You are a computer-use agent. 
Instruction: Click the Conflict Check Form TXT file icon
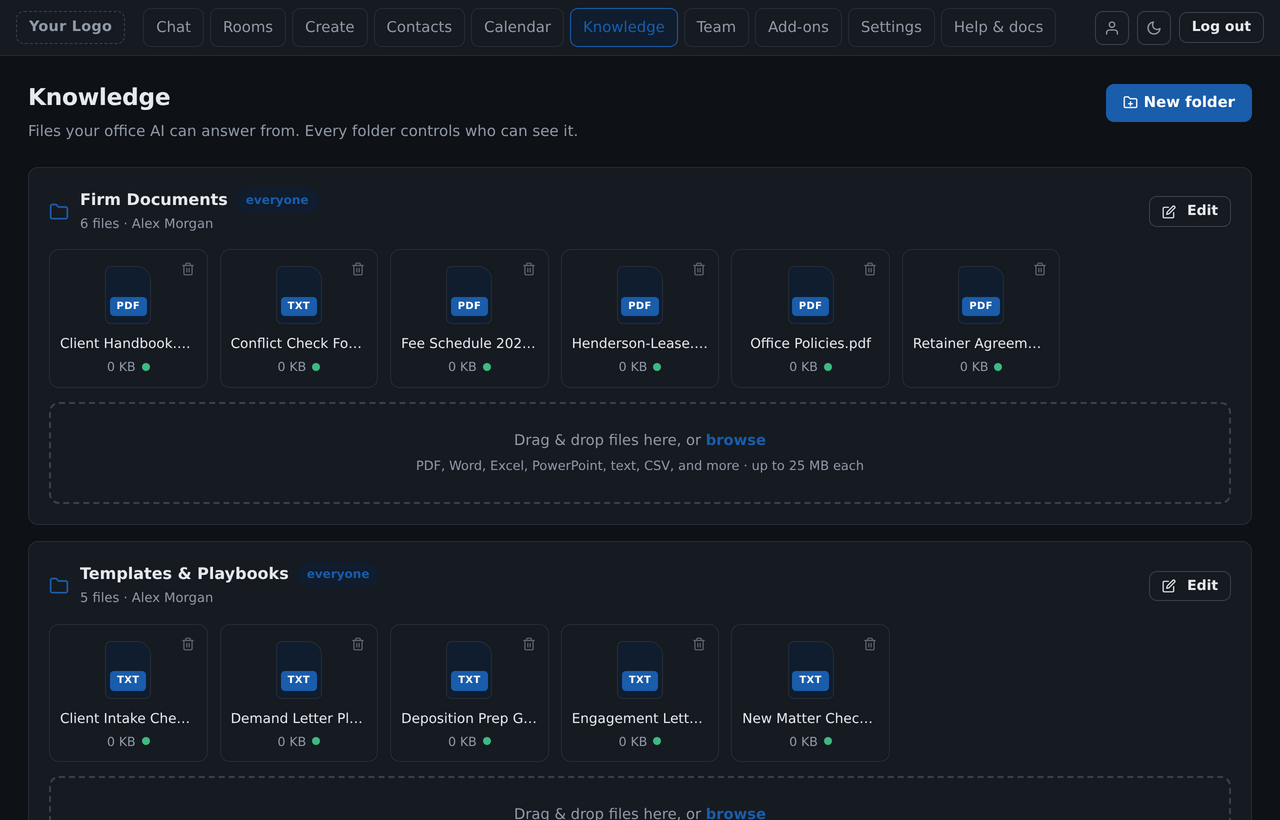coord(298,295)
